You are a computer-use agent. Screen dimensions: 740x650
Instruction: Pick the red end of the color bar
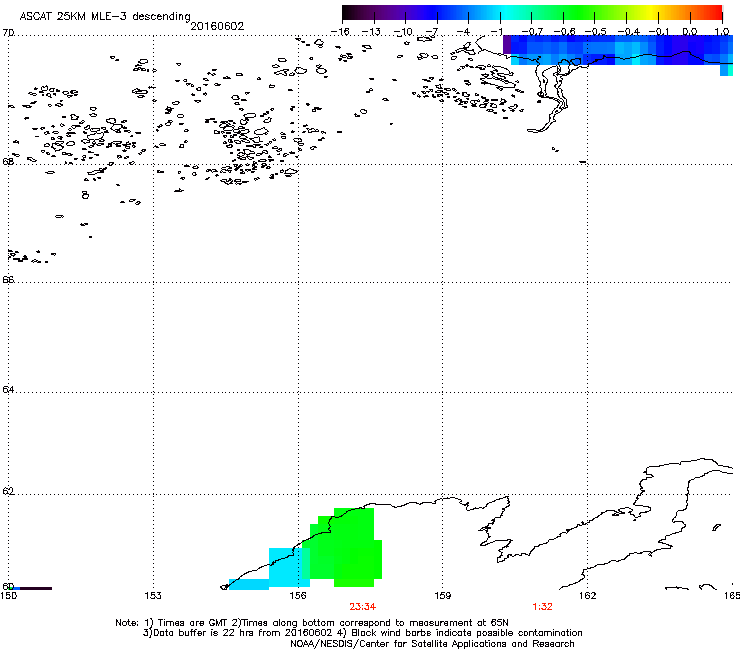pyautogui.click(x=715, y=13)
